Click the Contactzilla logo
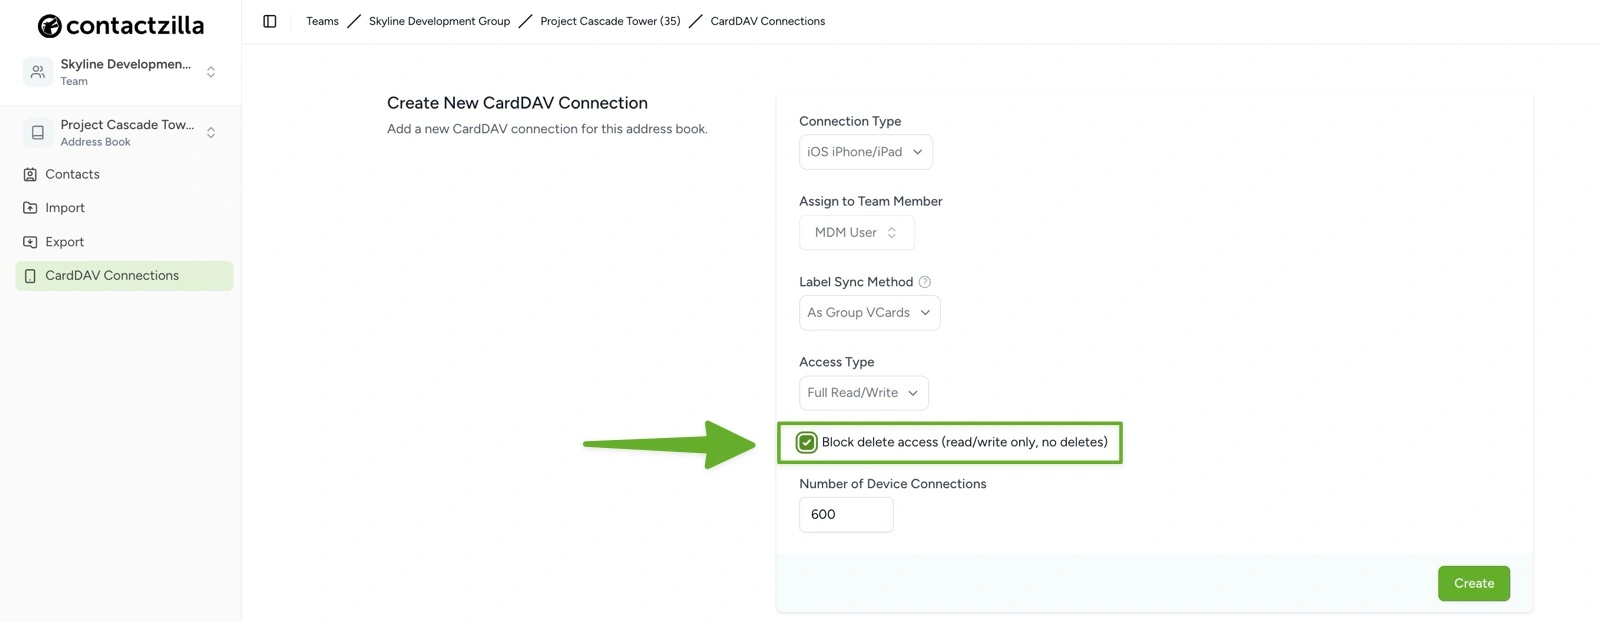 tap(120, 24)
